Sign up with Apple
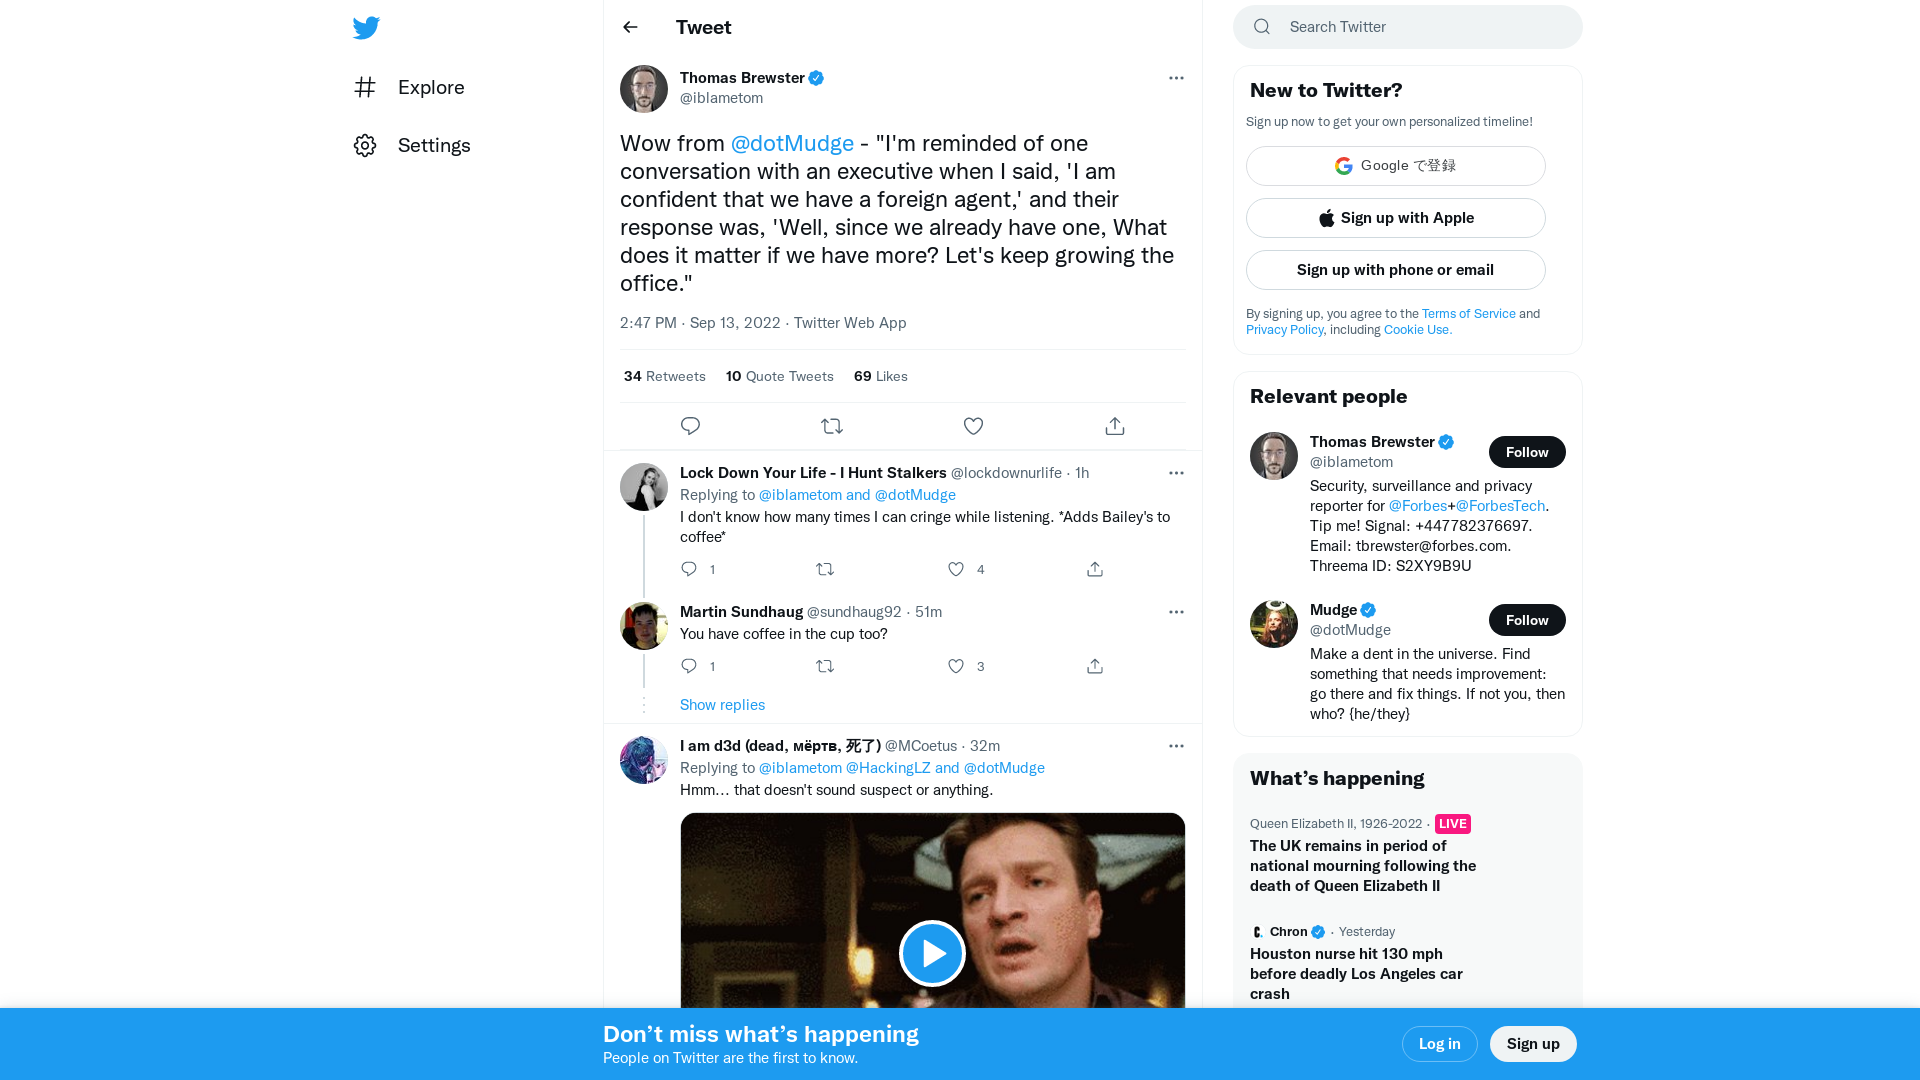Screen dimensions: 1920x1080 point(1395,217)
